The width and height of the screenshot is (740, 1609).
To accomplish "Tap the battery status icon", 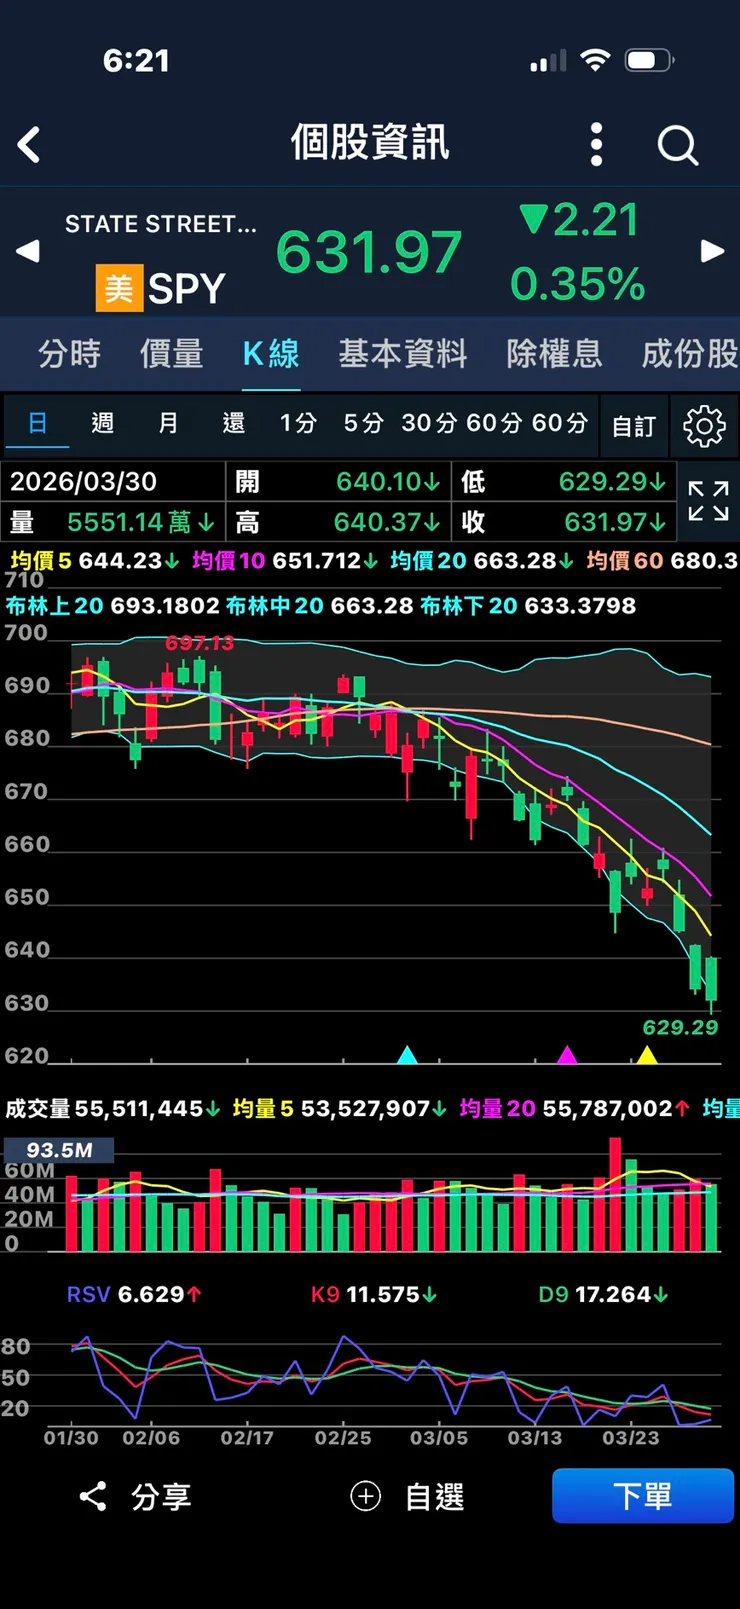I will 649,61.
